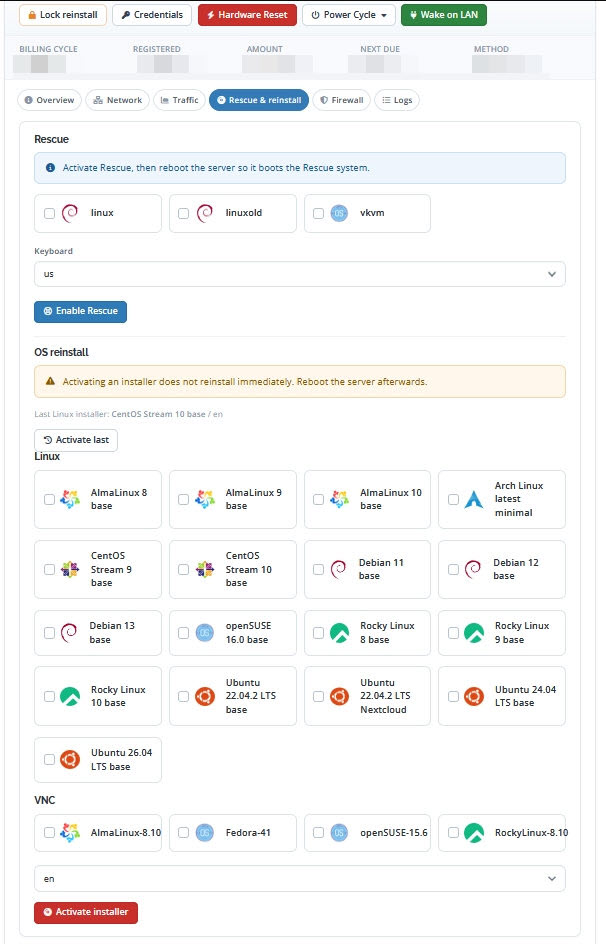Open the installer language dropdown showing en
The image size is (606, 944).
300,878
